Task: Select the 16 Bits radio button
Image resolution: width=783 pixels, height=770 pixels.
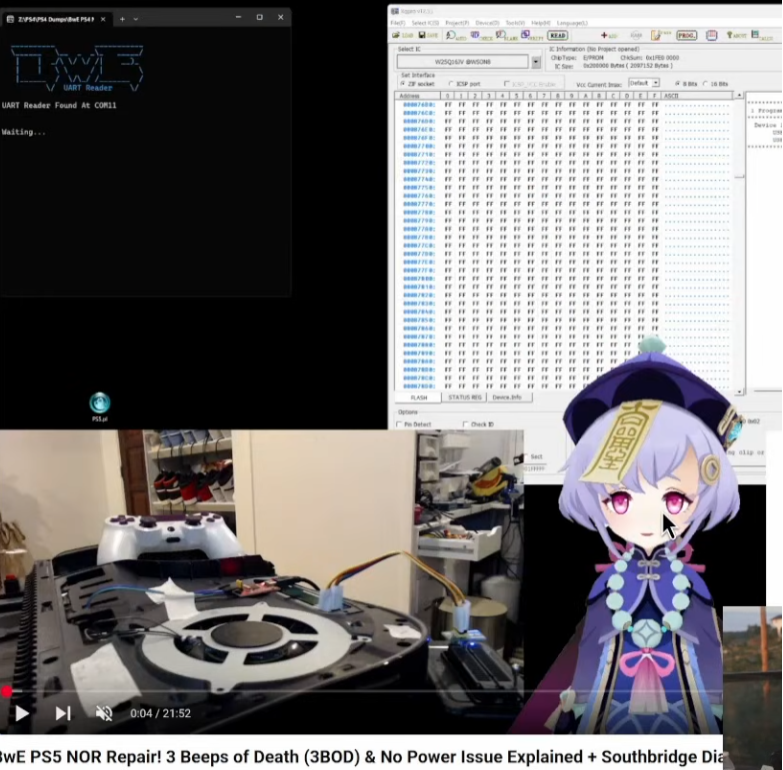Action: [x=705, y=84]
